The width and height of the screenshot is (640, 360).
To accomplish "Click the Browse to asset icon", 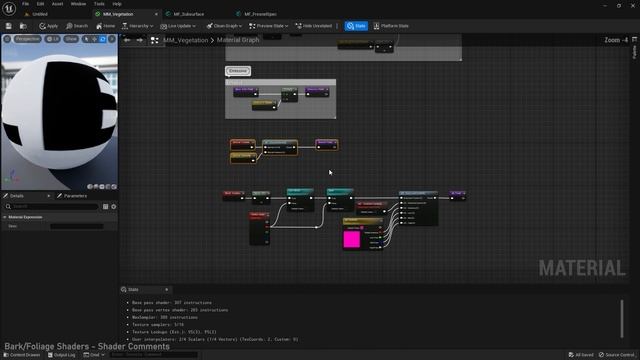I will [x=23, y=26].
